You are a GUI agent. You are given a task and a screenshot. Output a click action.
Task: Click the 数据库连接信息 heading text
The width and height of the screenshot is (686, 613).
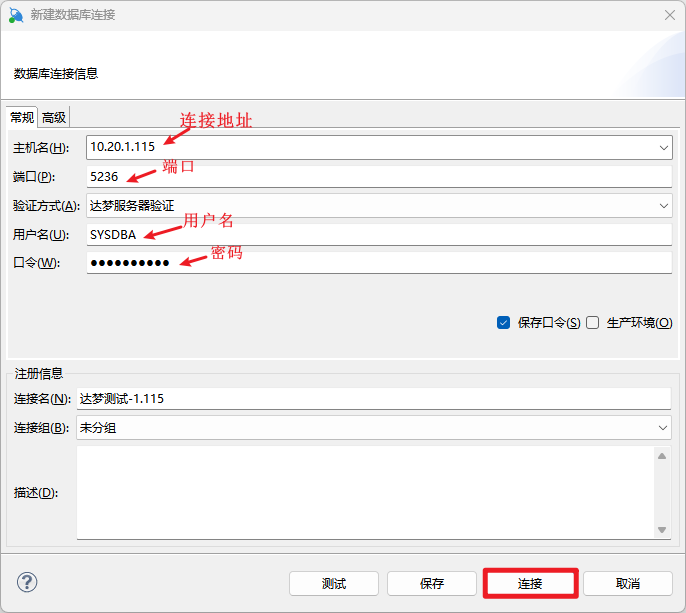(56, 74)
